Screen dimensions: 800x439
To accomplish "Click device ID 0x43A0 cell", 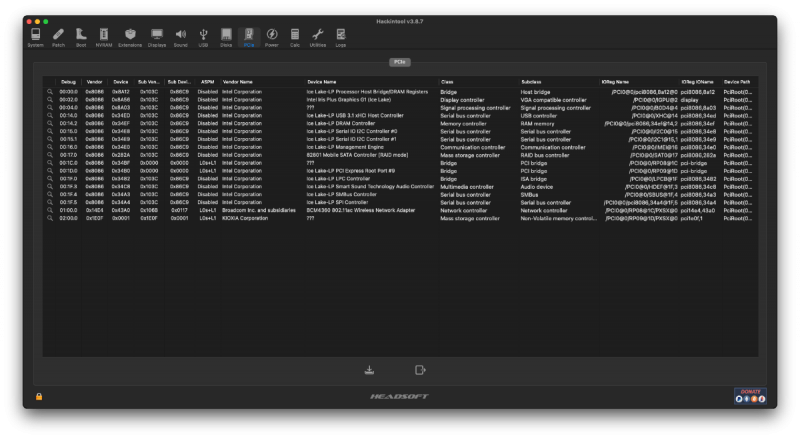I will pos(121,210).
